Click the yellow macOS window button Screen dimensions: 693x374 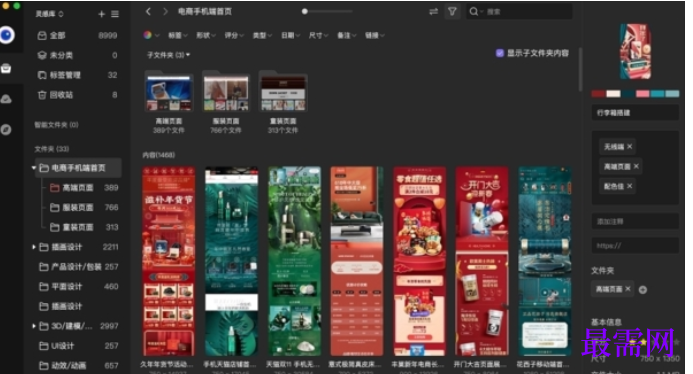point(6,6)
